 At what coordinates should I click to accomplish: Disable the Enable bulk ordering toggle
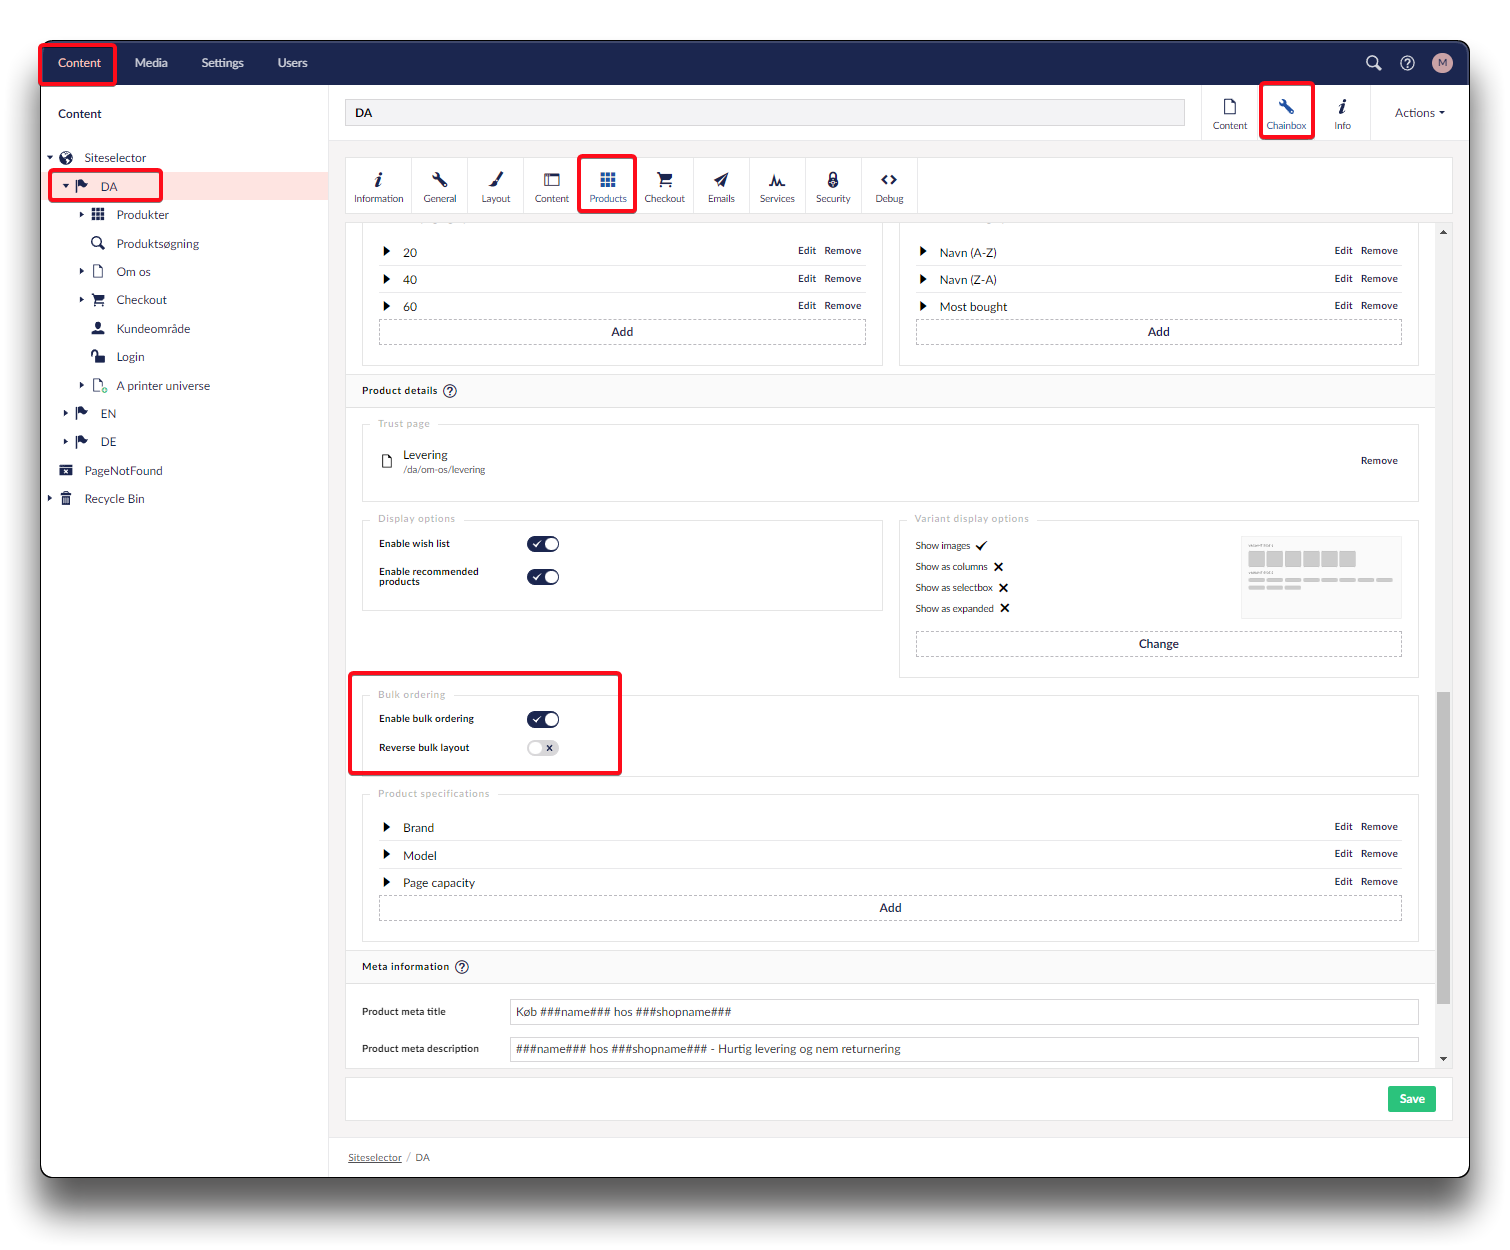[543, 720]
